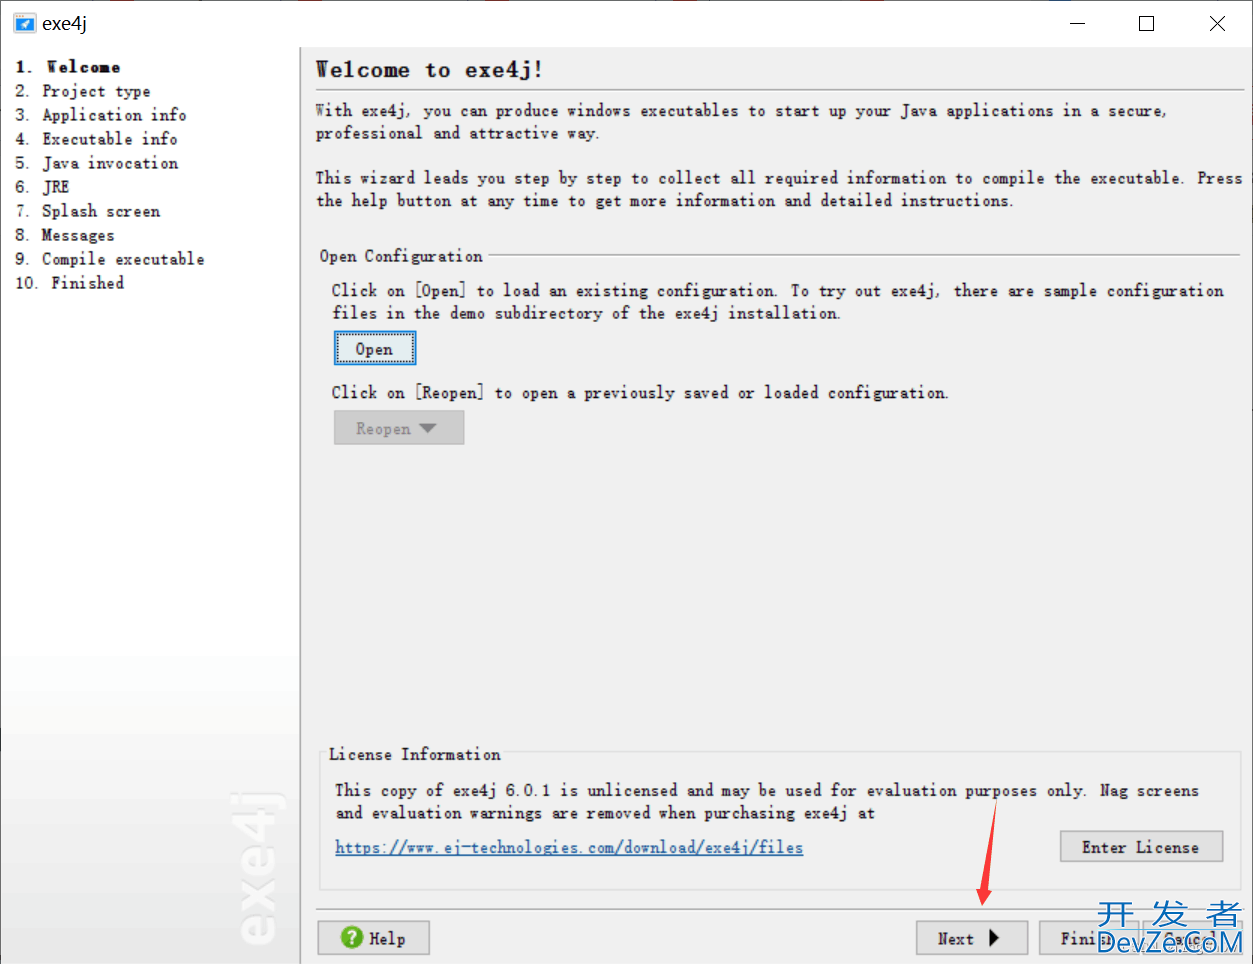
Task: Click the "Welcome to exe4j!" heading
Action: (x=429, y=70)
